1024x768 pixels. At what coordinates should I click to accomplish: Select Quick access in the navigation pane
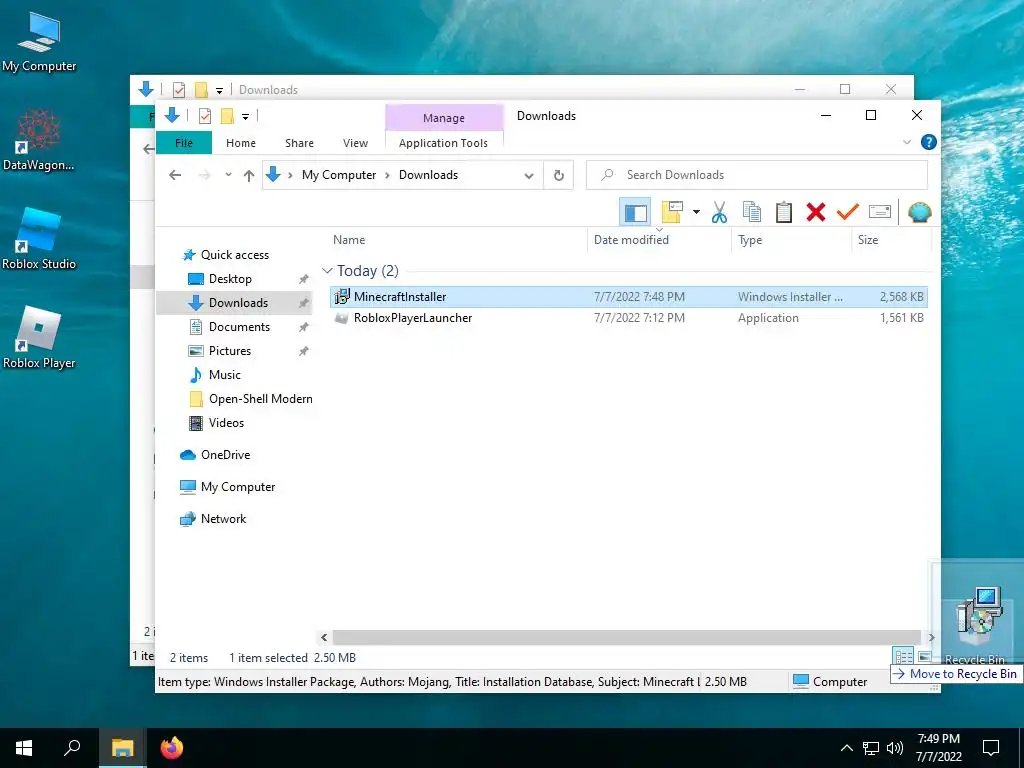pyautogui.click(x=234, y=255)
